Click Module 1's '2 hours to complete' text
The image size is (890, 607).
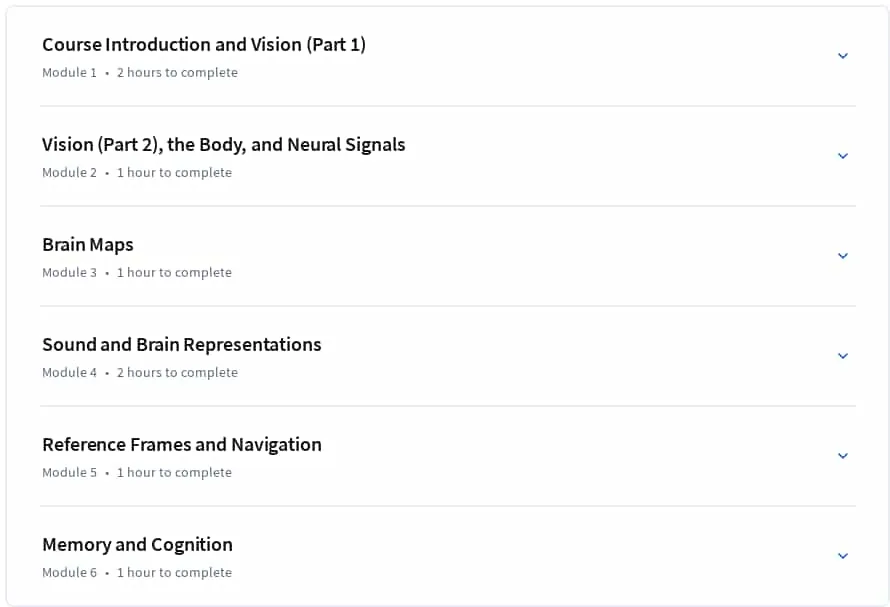pyautogui.click(x=177, y=73)
